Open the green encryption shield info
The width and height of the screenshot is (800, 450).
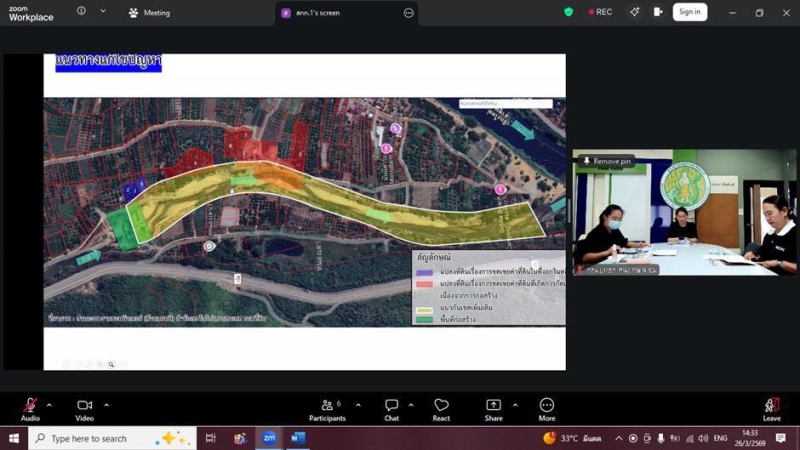569,12
